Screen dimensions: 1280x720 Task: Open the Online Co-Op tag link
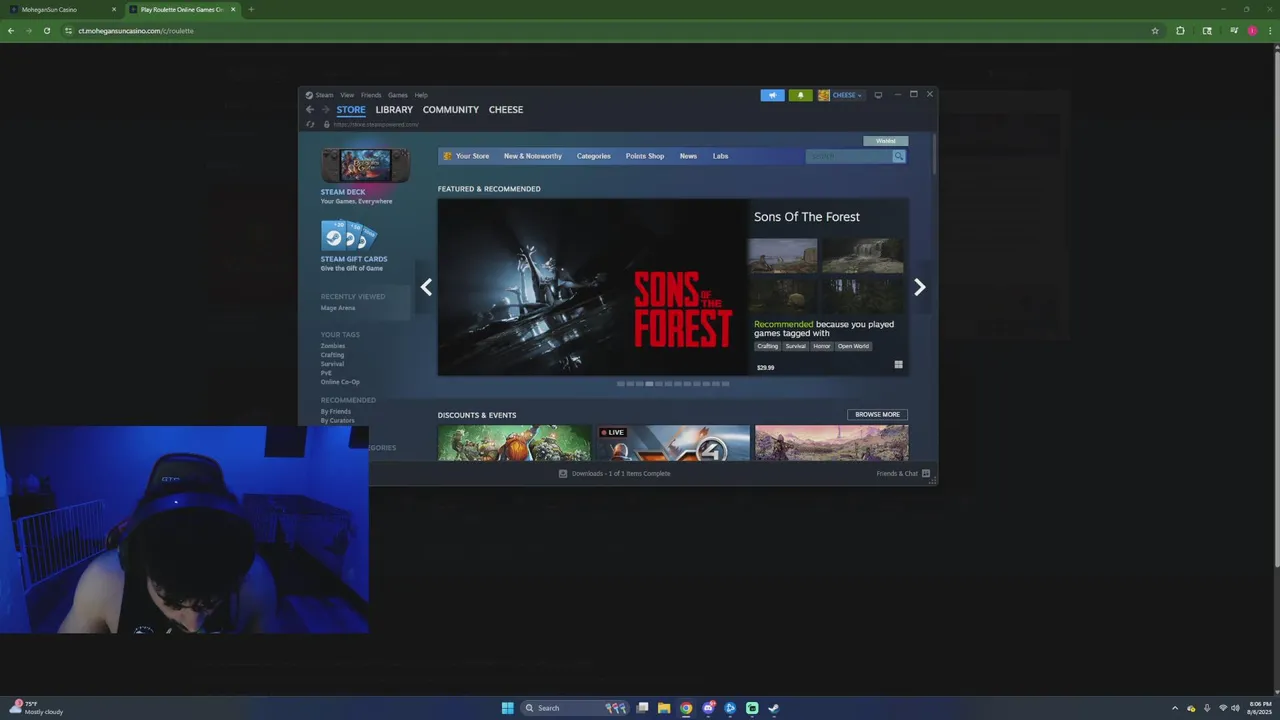(340, 382)
